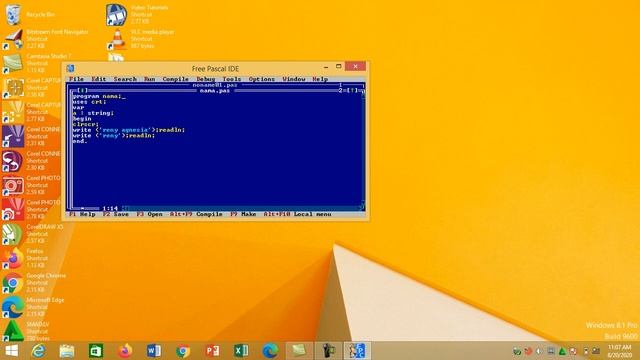Click the 'a : string;' declaration line
The width and height of the screenshot is (640, 360).
(93, 113)
